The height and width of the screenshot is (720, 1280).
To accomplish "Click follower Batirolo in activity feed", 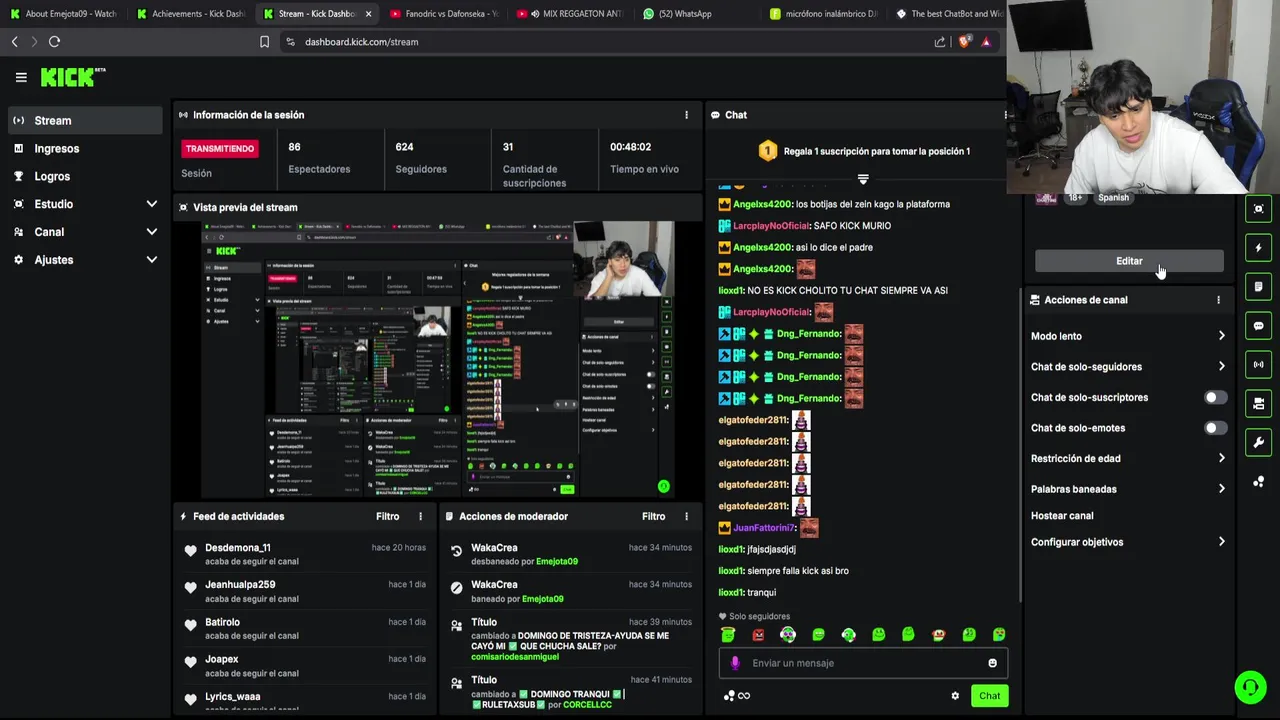I will (222, 622).
